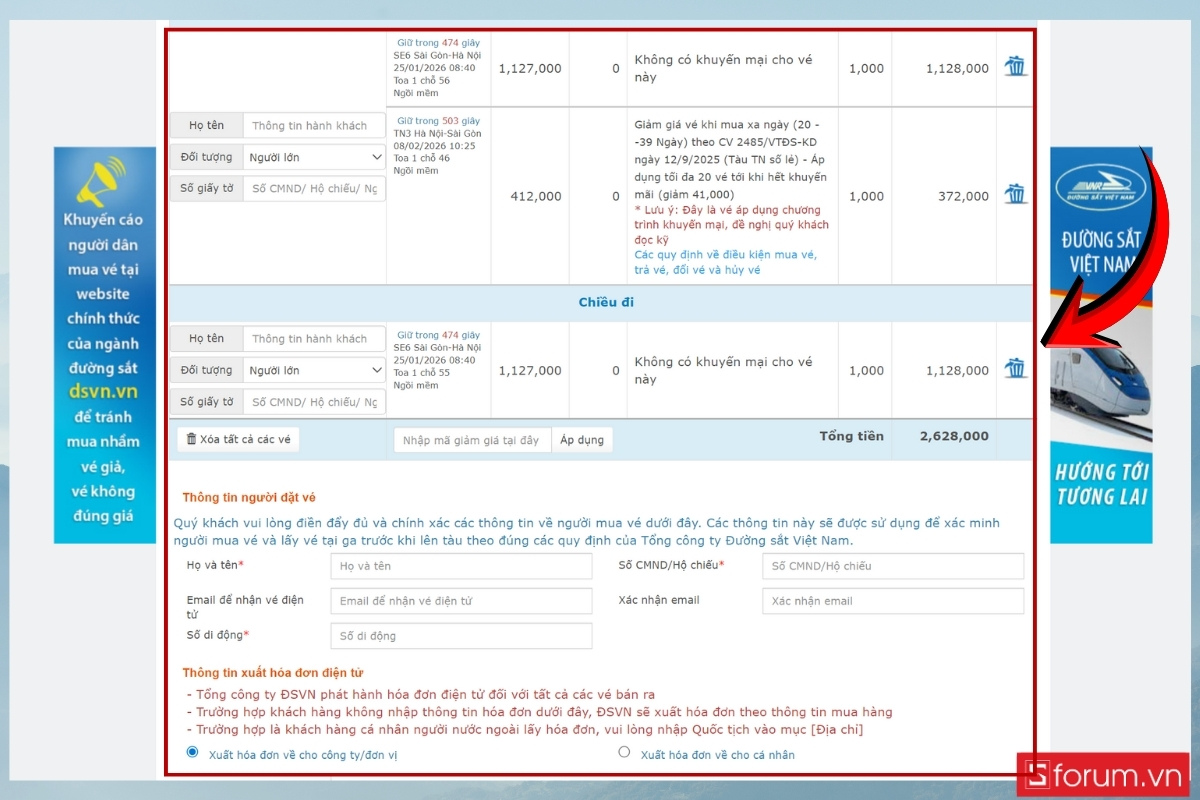Image resolution: width=1200 pixels, height=800 pixels.
Task: Click the 412,000 ticket price
Action: [536, 196]
